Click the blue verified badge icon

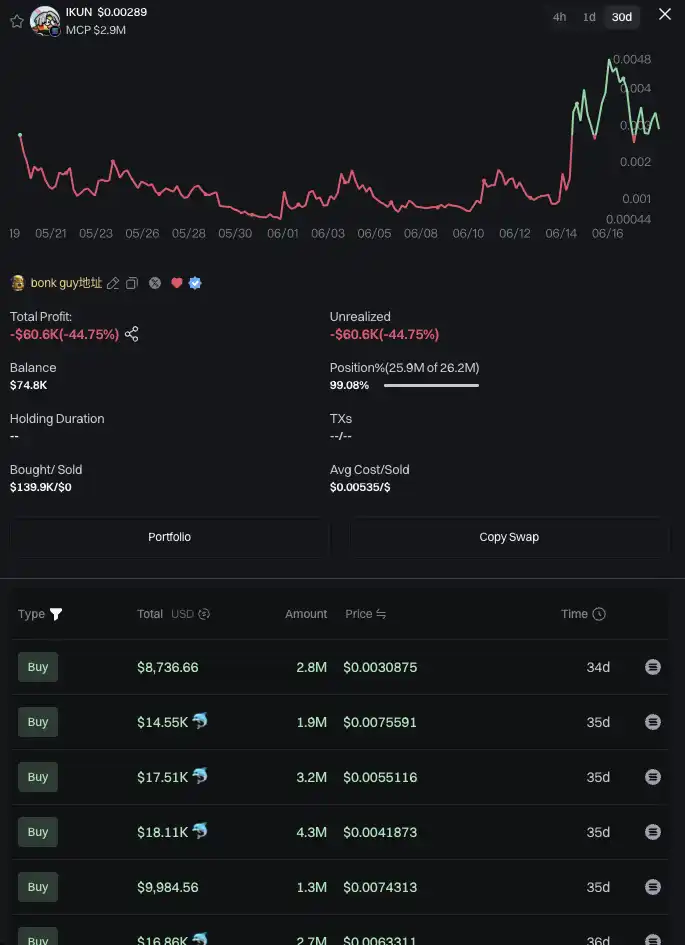tap(195, 283)
